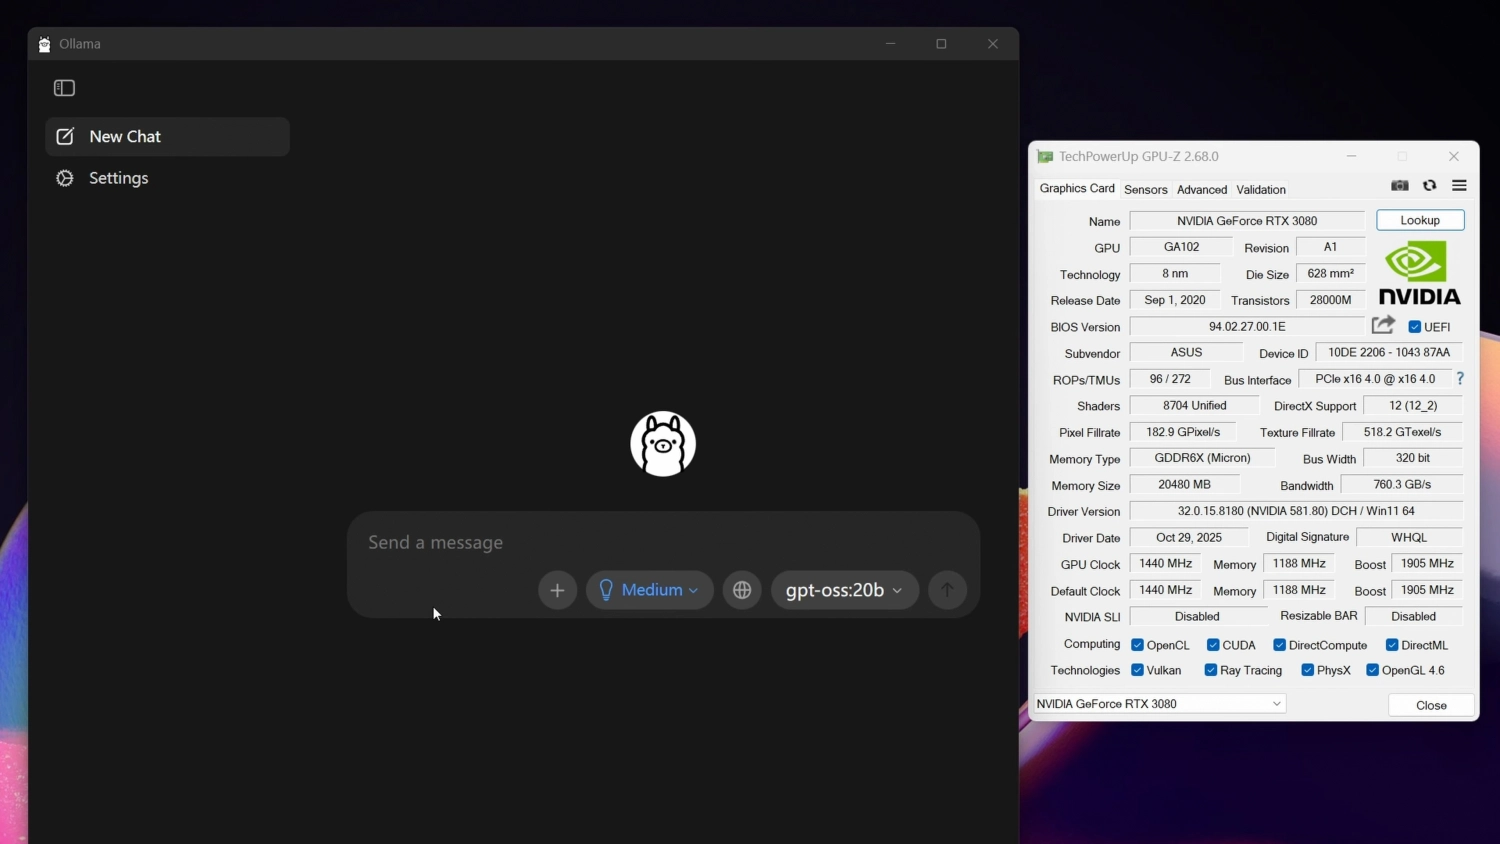Refresh GPU-Z data with refresh icon
The image size is (1500, 844).
(x=1429, y=186)
